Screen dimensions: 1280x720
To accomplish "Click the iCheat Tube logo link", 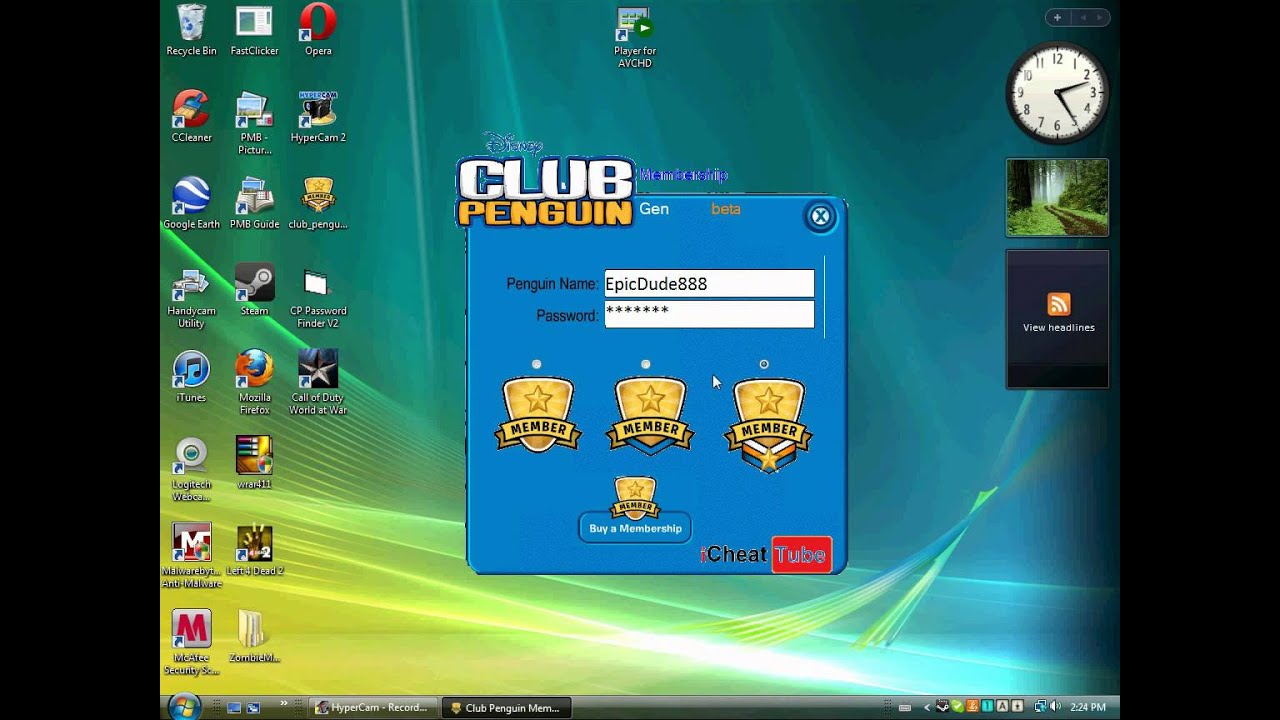I will coord(765,555).
